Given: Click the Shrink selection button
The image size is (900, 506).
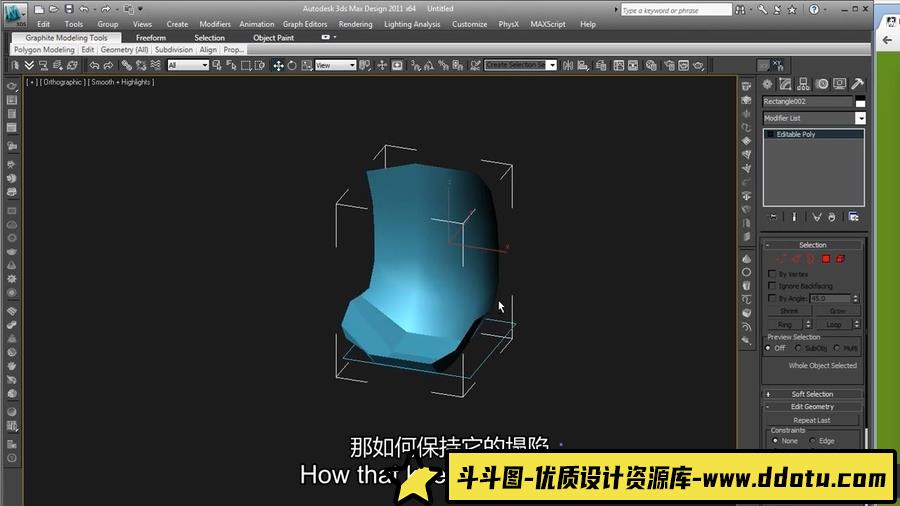Looking at the screenshot, I should [789, 311].
